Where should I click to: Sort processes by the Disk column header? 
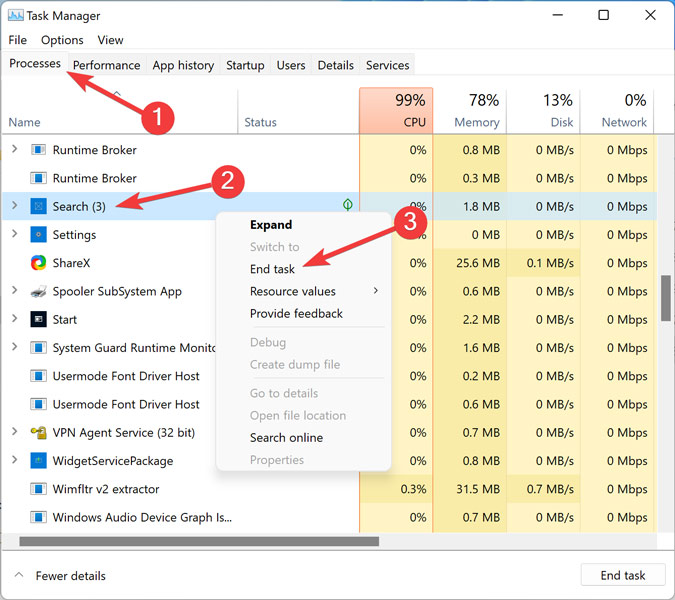point(543,111)
